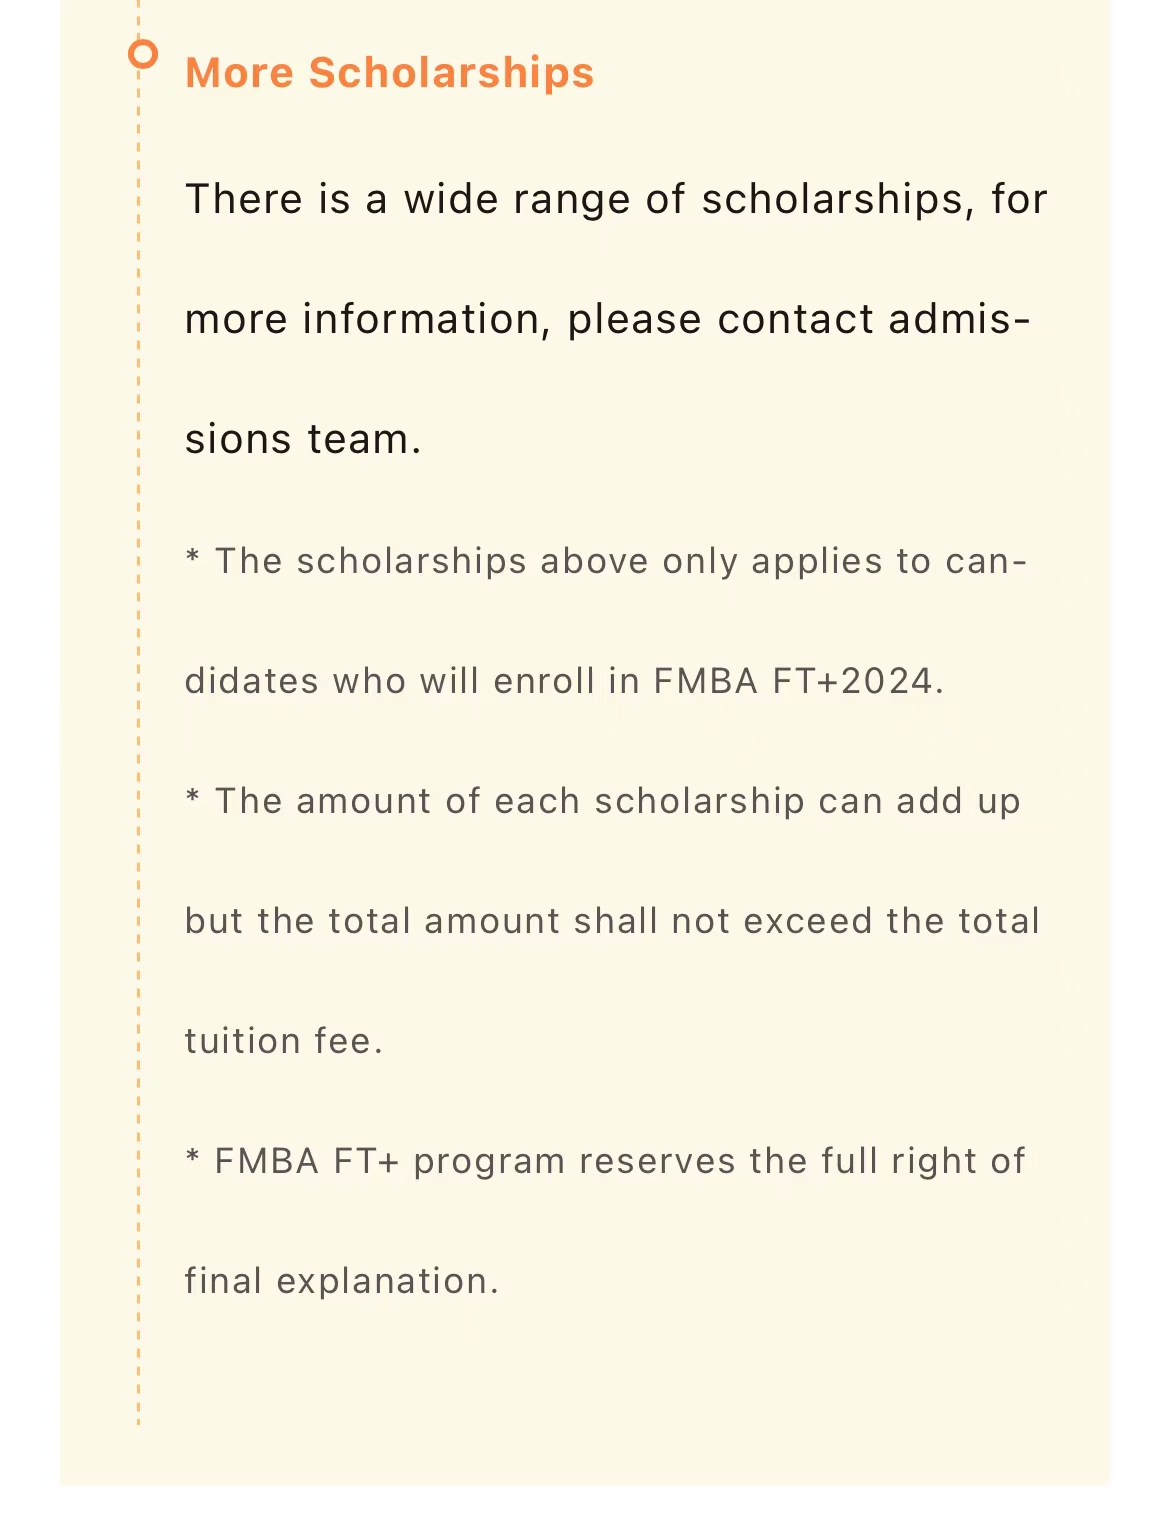Click the 'tuition fee.' text
1170x1538 pixels.
coord(284,1041)
